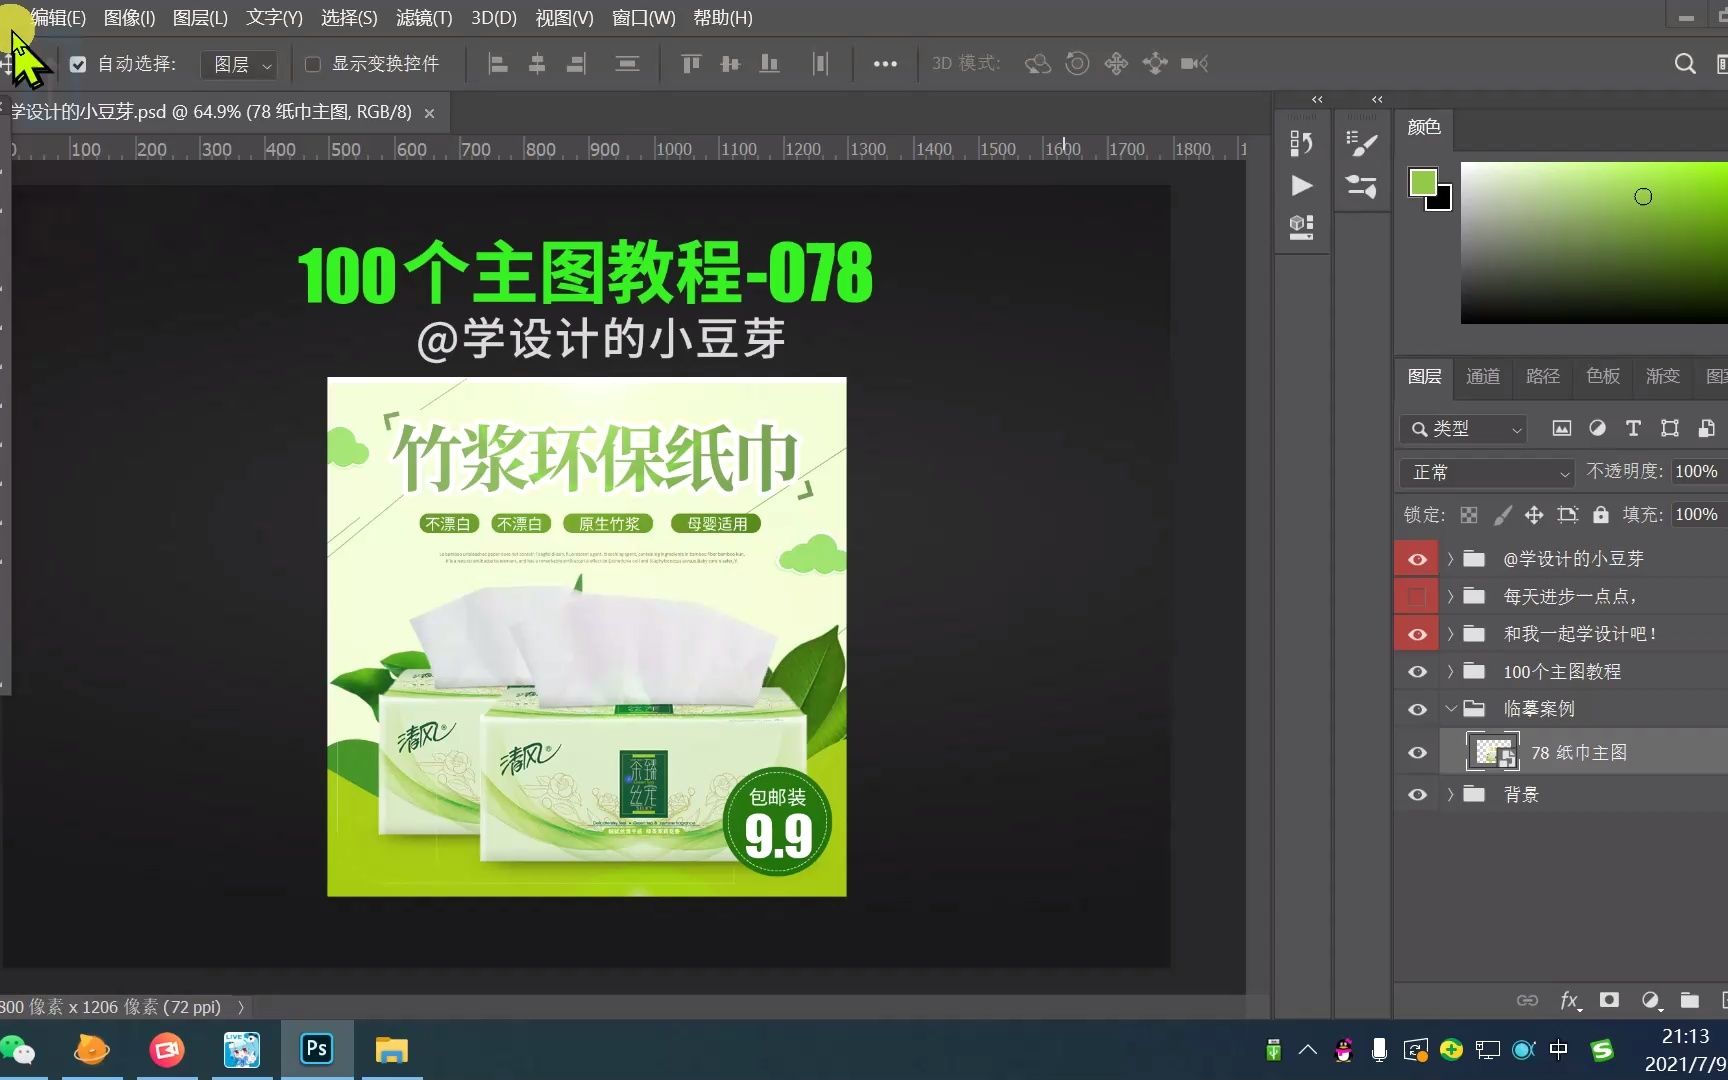Filter layers by shape icon
Viewport: 1728px width, 1080px height.
click(x=1670, y=428)
